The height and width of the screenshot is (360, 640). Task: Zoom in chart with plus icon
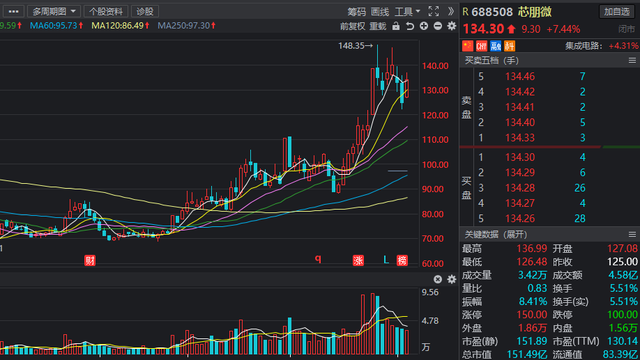pos(424,26)
